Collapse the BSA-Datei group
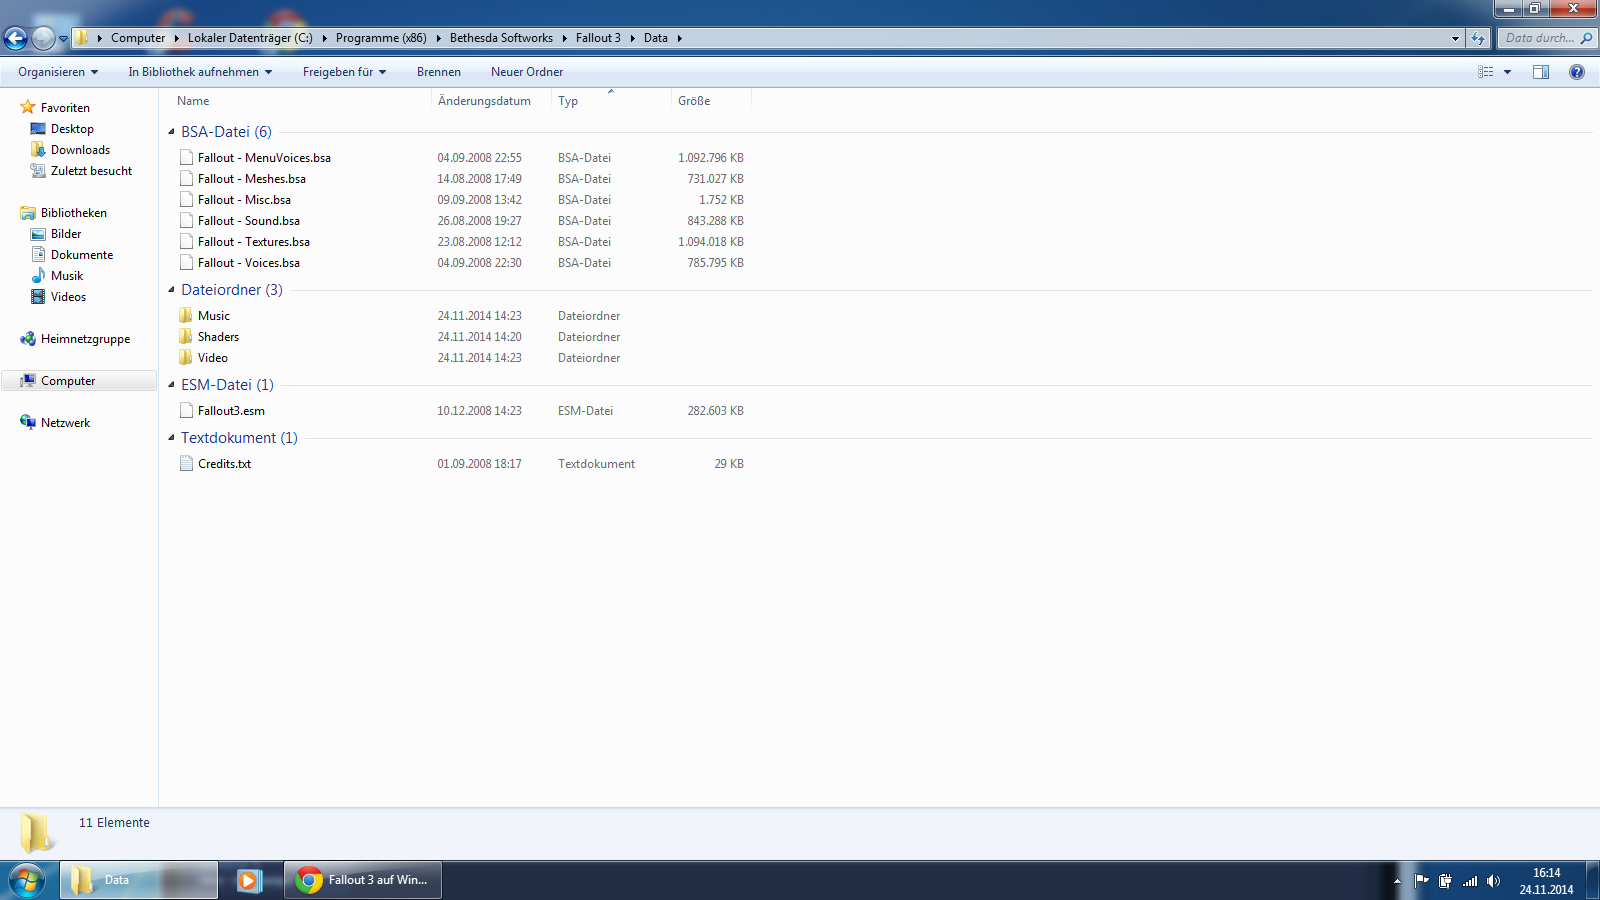The height and width of the screenshot is (900, 1600). click(x=171, y=132)
